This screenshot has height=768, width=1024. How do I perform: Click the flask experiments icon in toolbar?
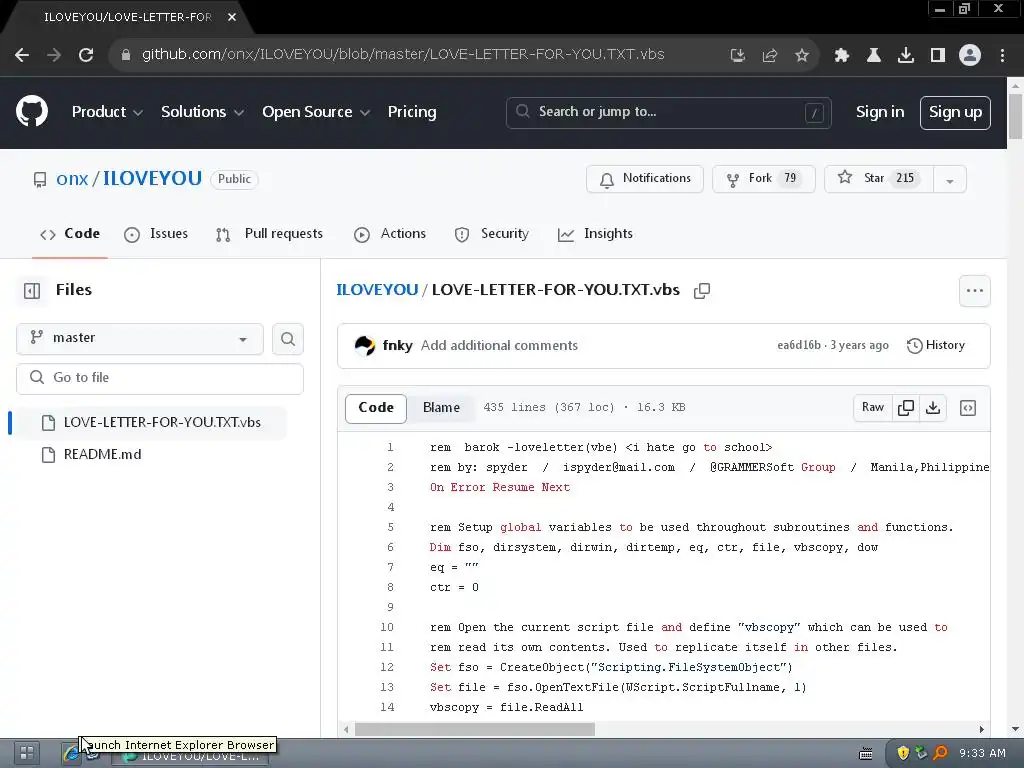click(873, 56)
